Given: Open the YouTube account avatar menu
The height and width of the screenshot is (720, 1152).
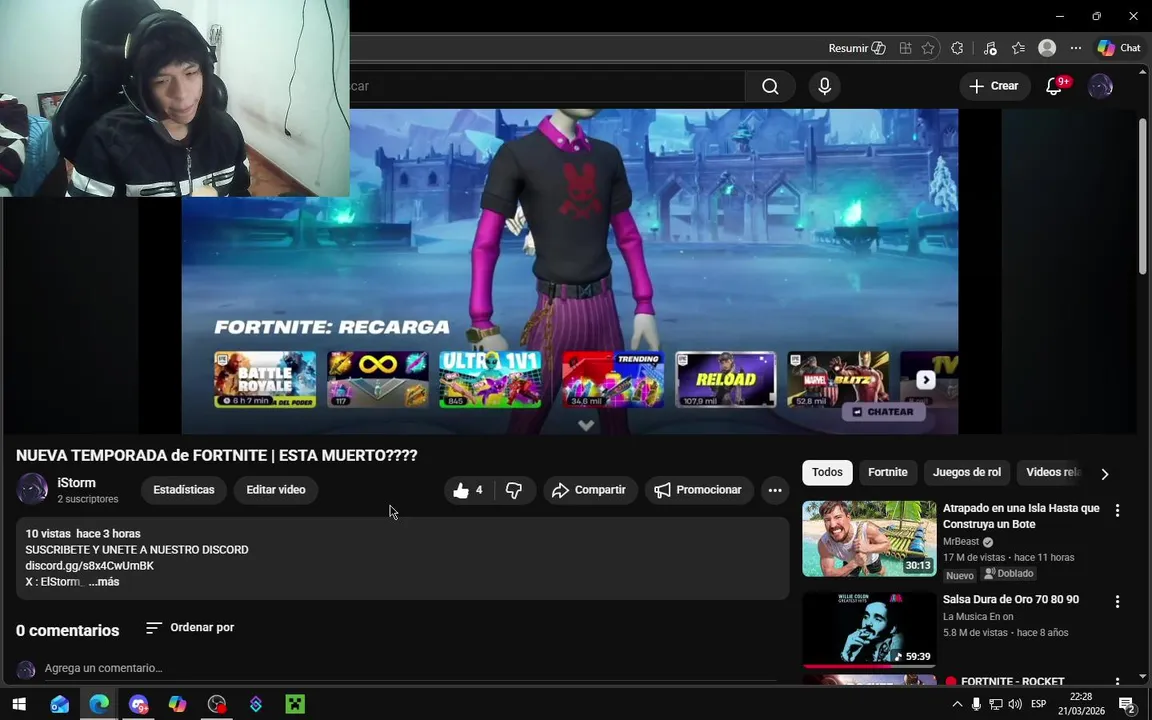Looking at the screenshot, I should pyautogui.click(x=1100, y=87).
